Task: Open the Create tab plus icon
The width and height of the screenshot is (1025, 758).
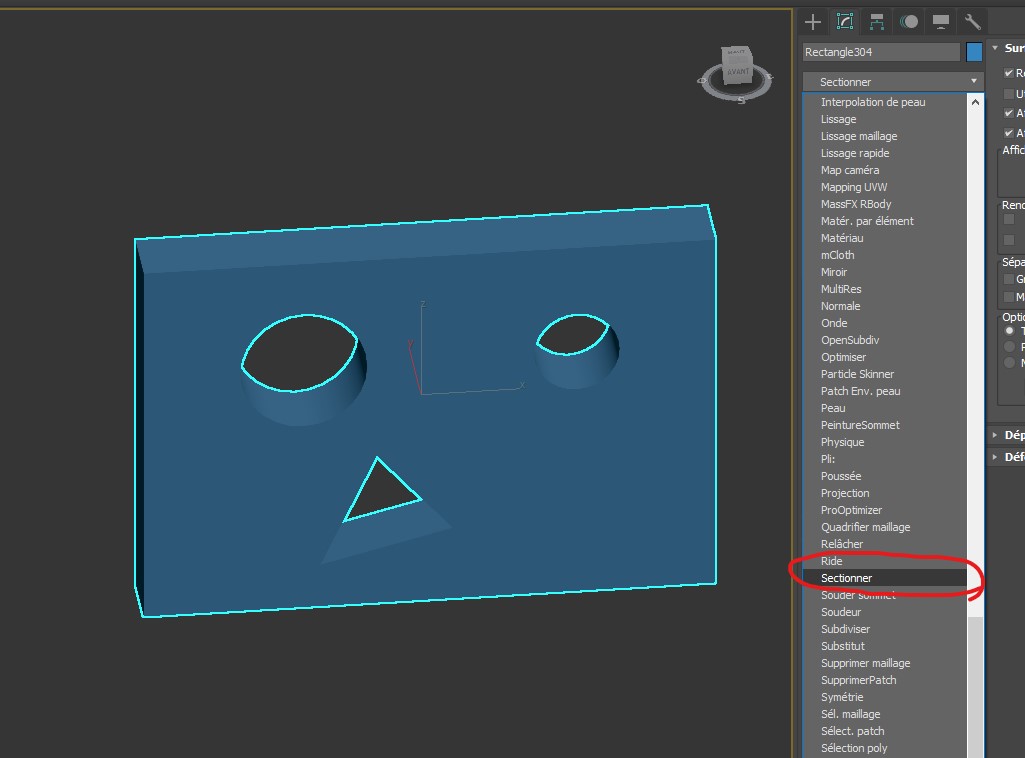Action: [813, 22]
